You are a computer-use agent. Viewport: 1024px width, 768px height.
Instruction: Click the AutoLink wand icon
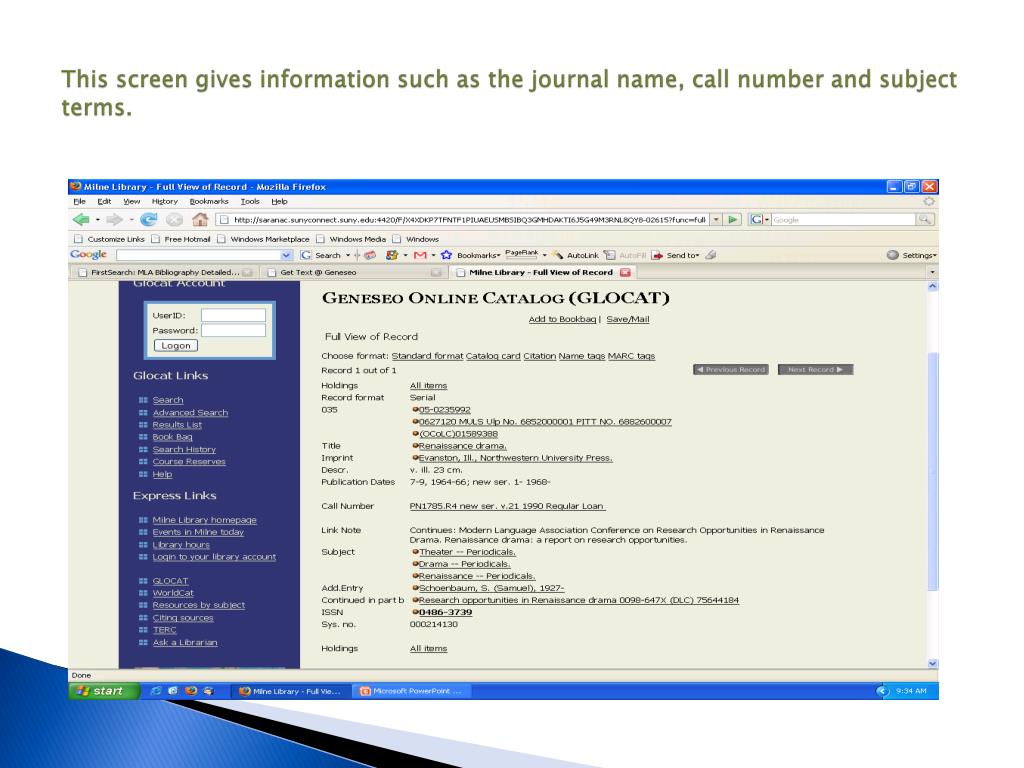(557, 255)
